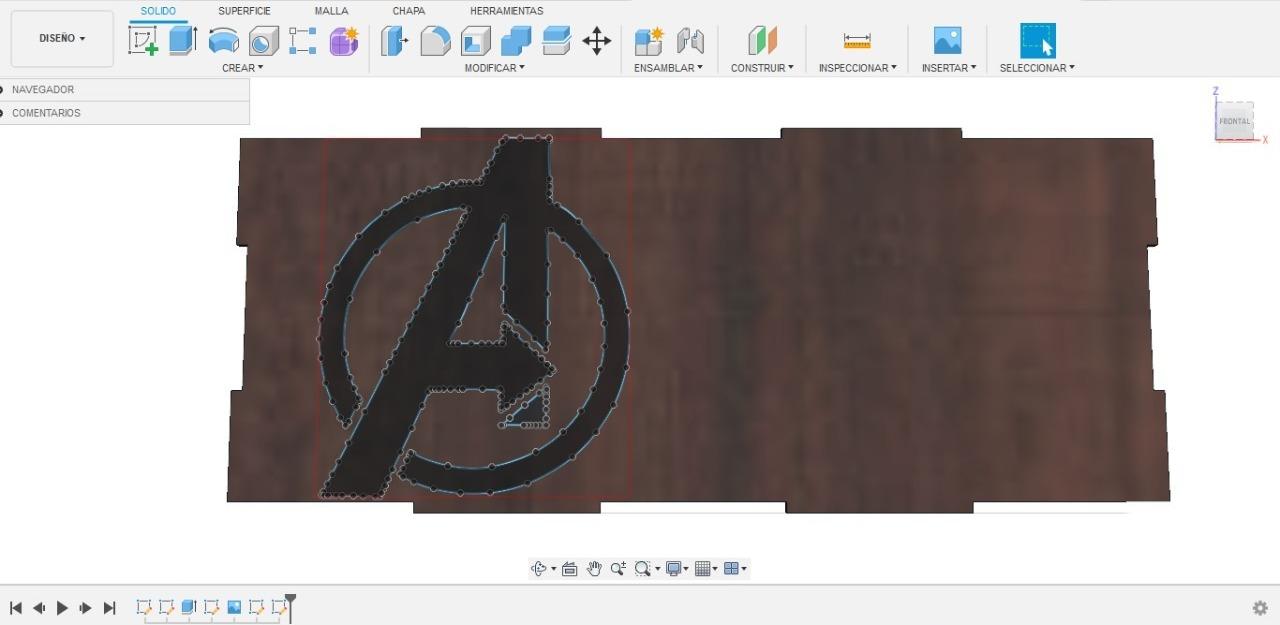
Task: Select the Move/Copy arrows icon
Action: click(x=597, y=41)
